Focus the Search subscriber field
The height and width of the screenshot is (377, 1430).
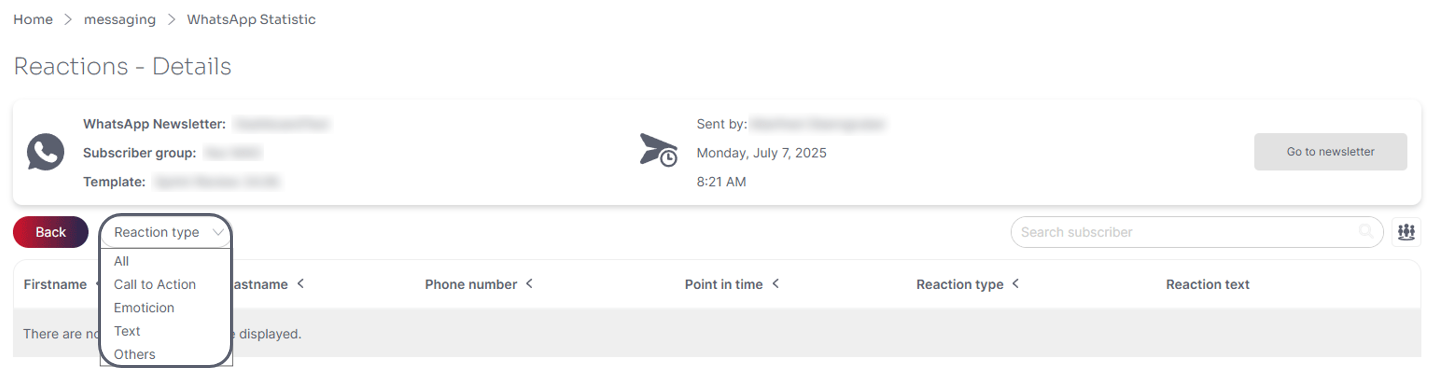pos(1197,232)
